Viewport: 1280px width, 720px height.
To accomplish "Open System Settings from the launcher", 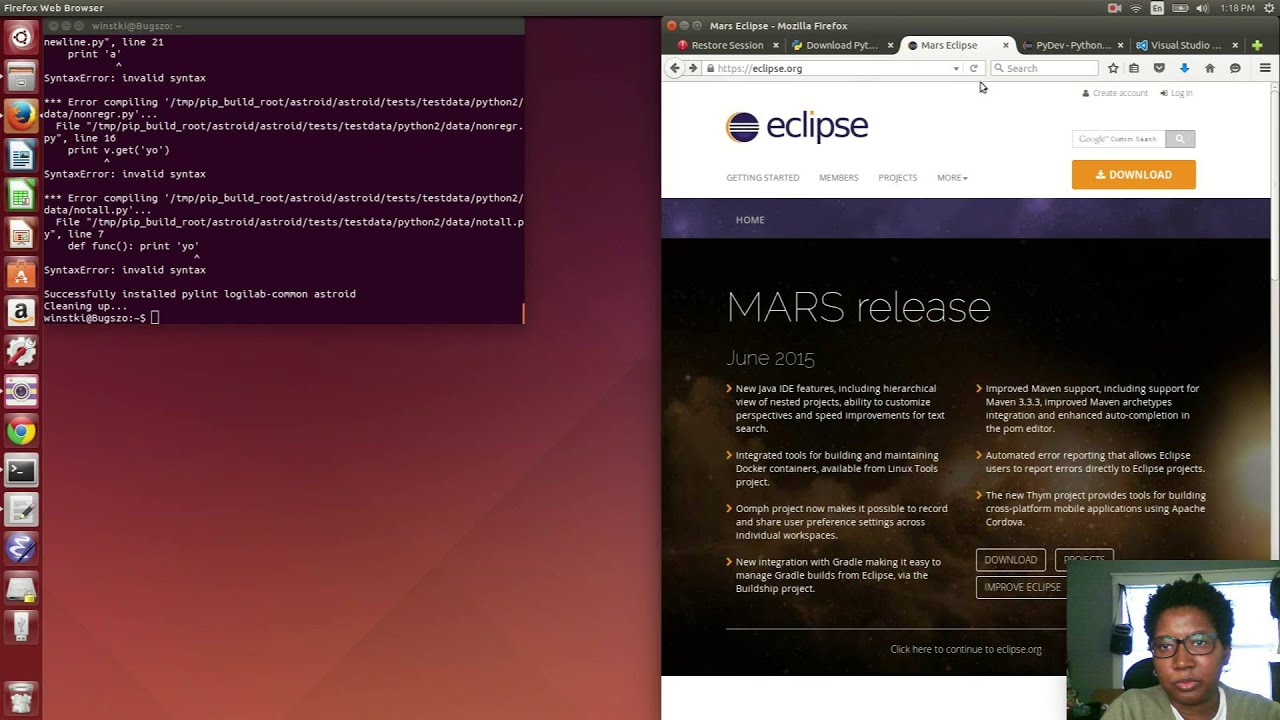I will (x=21, y=352).
